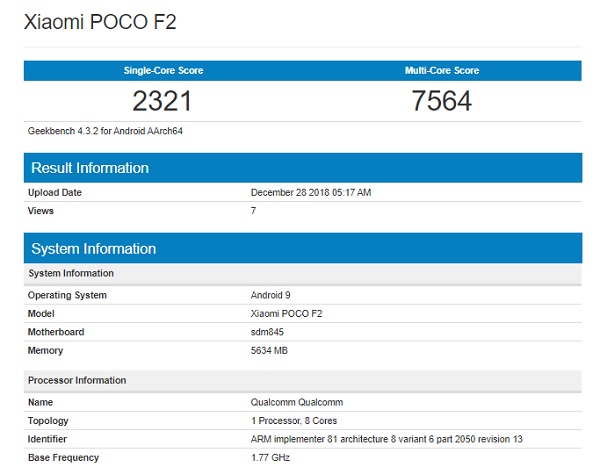Click the Motherboard label
The height and width of the screenshot is (467, 600).
(x=56, y=332)
